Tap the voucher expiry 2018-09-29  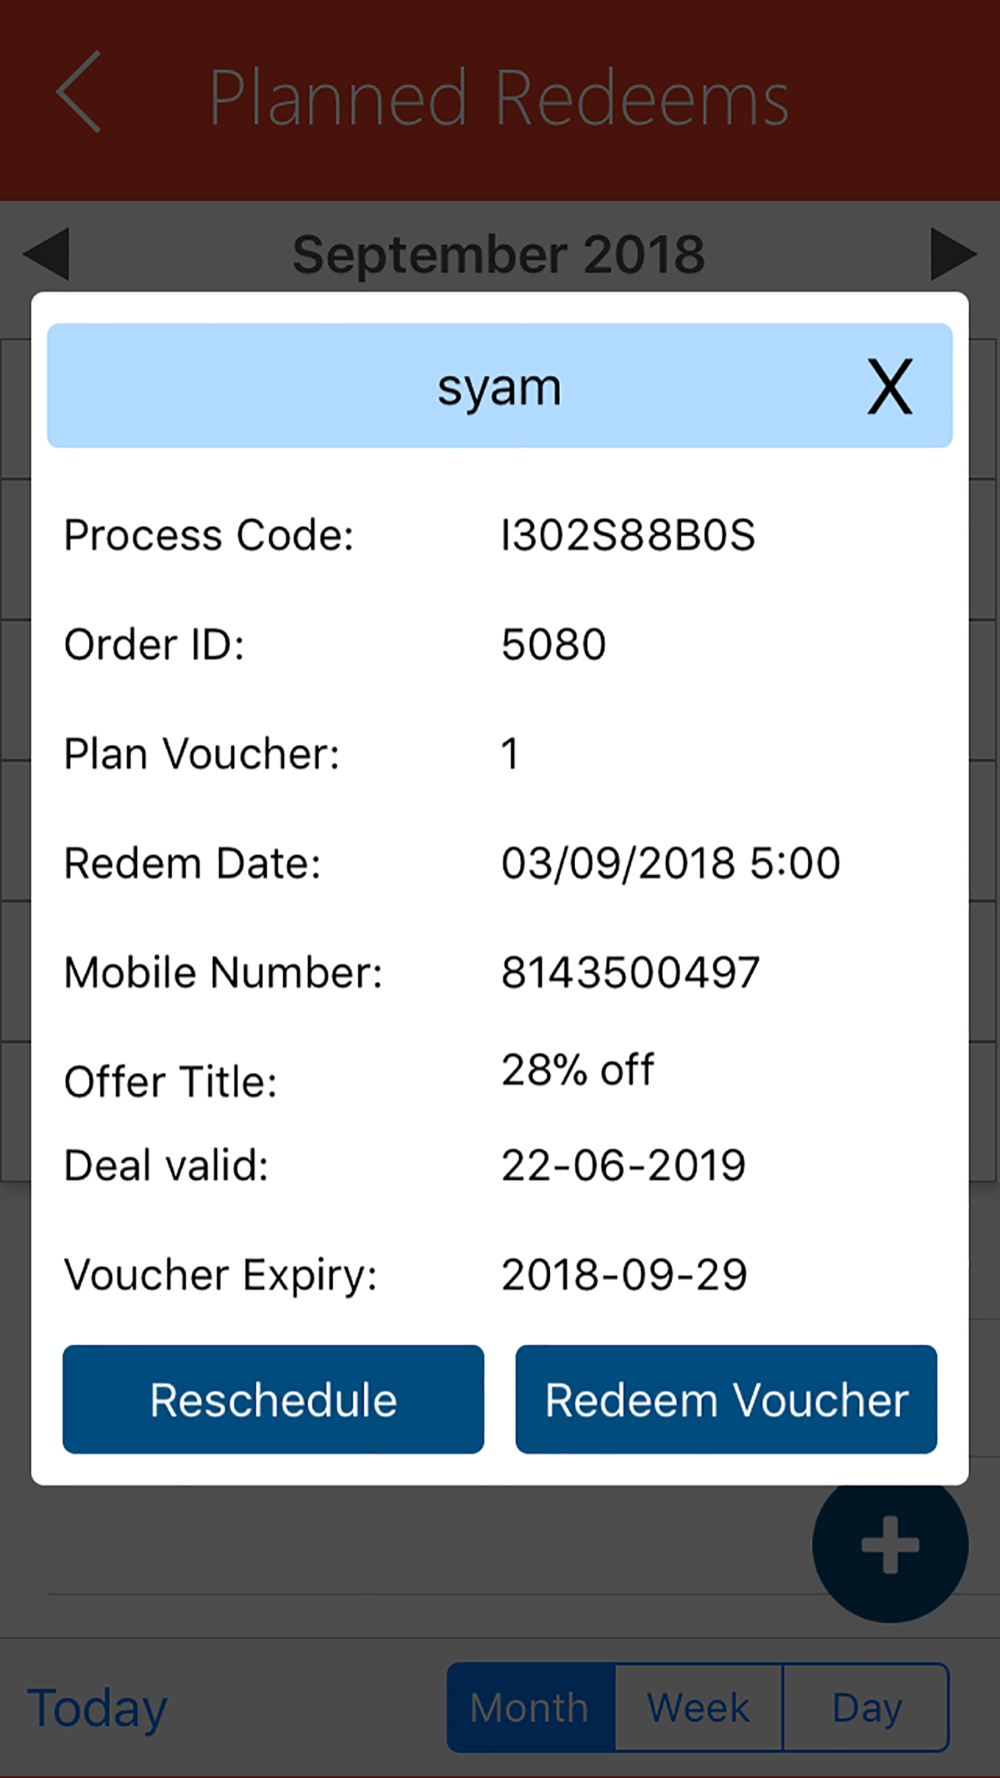click(x=624, y=1275)
